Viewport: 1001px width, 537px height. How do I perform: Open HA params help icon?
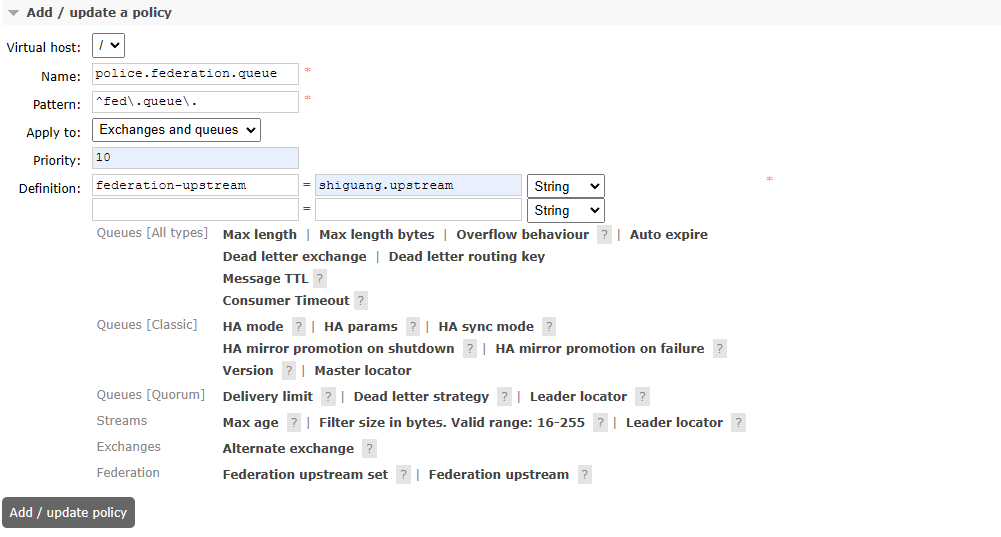413,327
